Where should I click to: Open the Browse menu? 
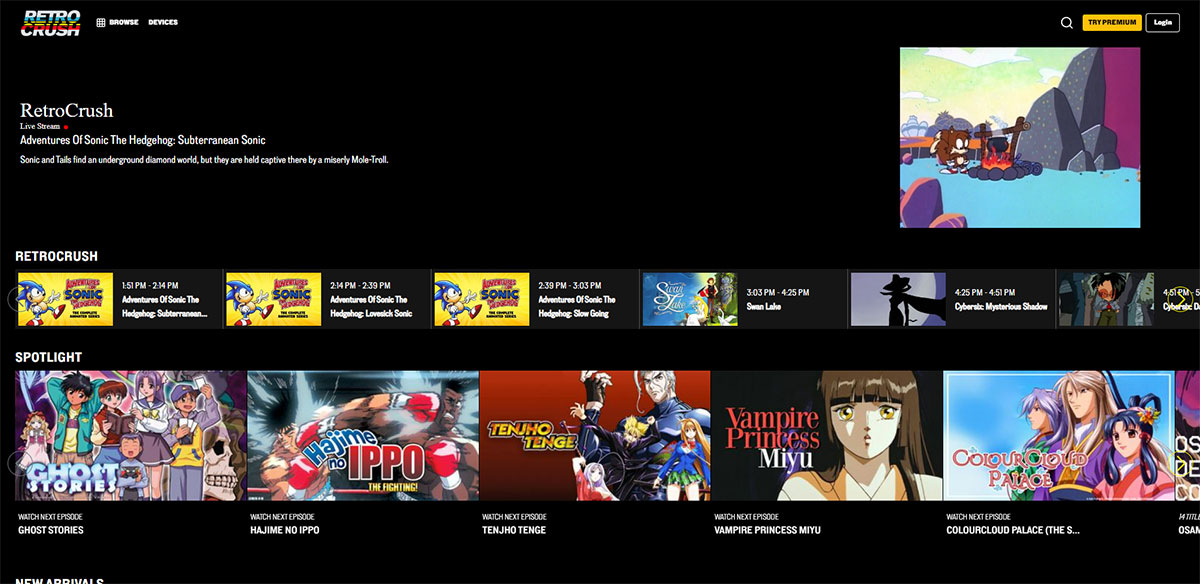124,21
